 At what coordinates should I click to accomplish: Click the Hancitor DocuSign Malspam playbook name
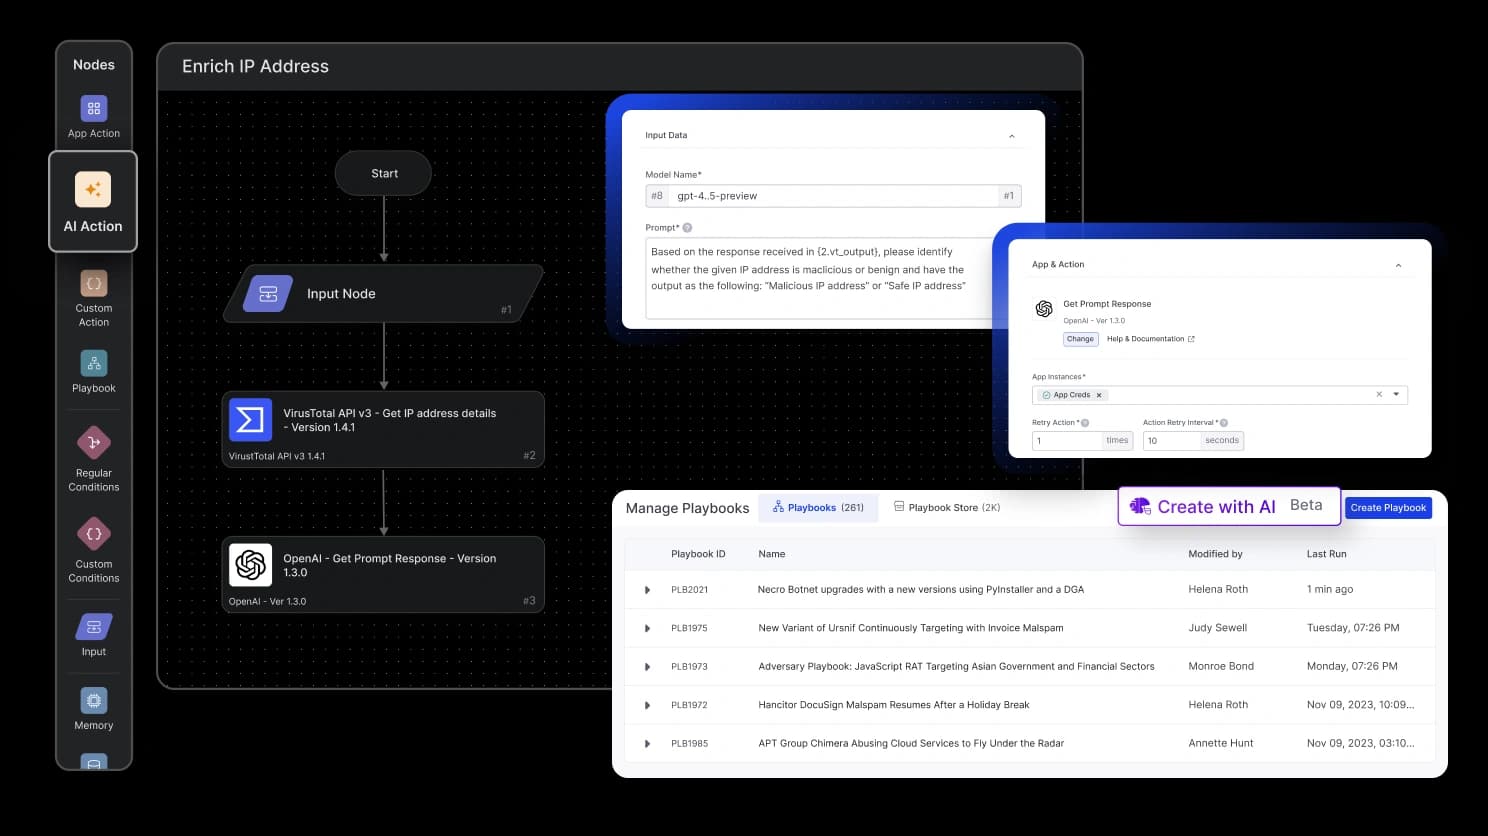[894, 705]
